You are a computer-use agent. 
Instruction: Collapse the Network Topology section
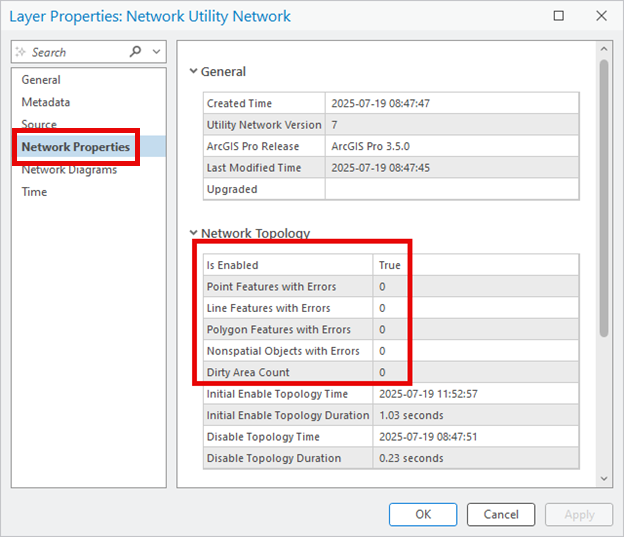click(194, 234)
